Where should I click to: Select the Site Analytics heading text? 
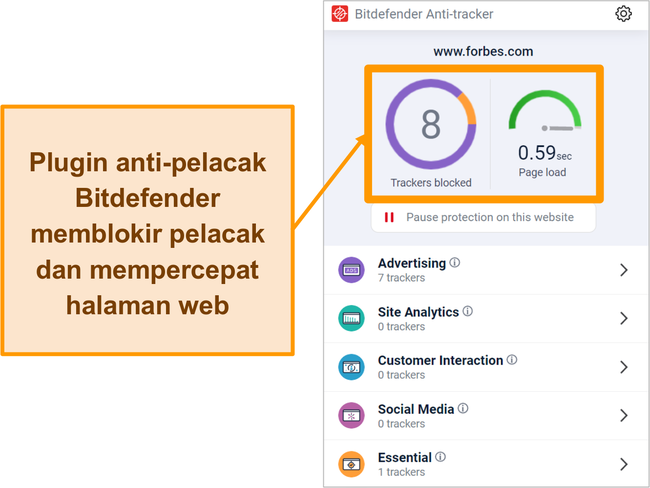418,312
